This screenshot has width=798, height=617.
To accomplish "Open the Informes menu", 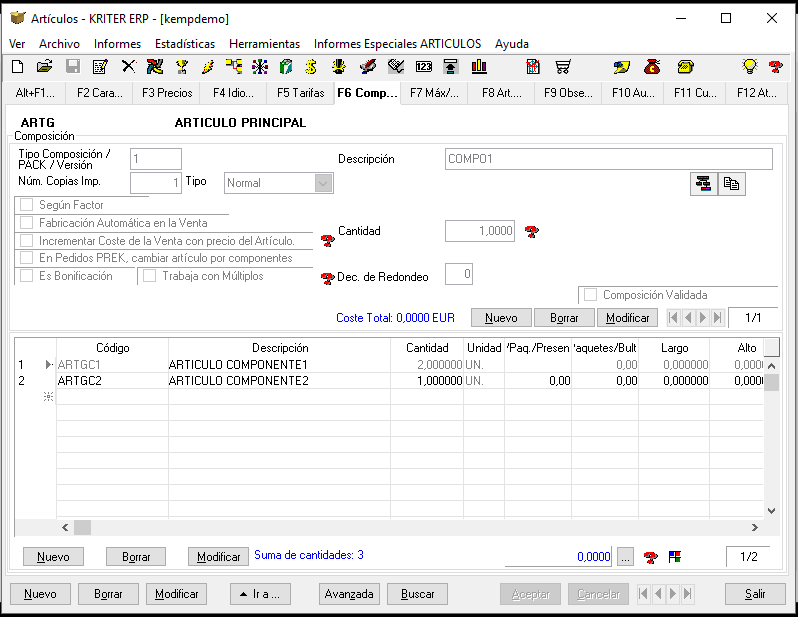I will [117, 44].
